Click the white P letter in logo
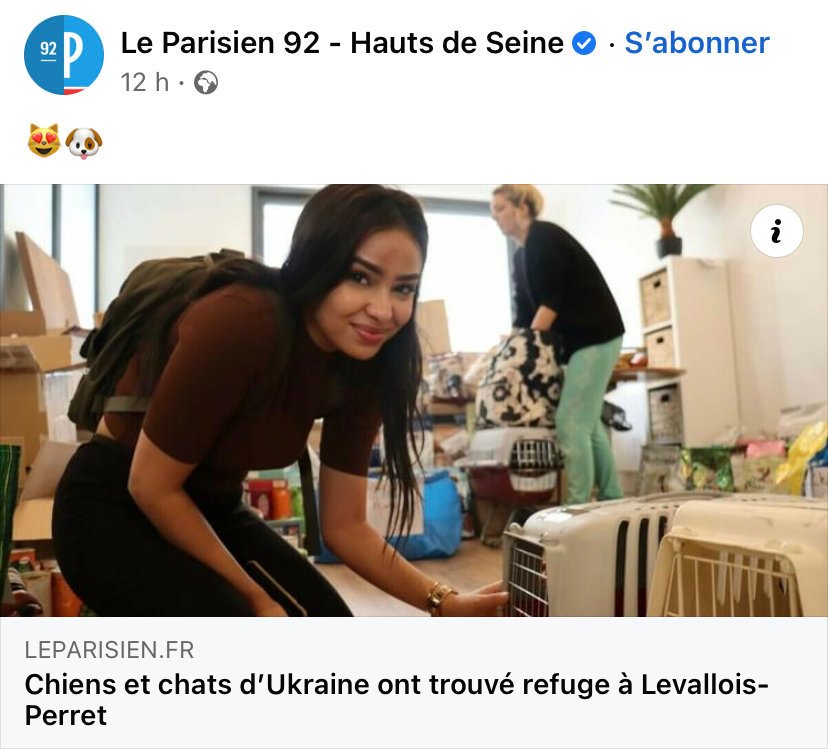The image size is (828, 752). click(73, 55)
